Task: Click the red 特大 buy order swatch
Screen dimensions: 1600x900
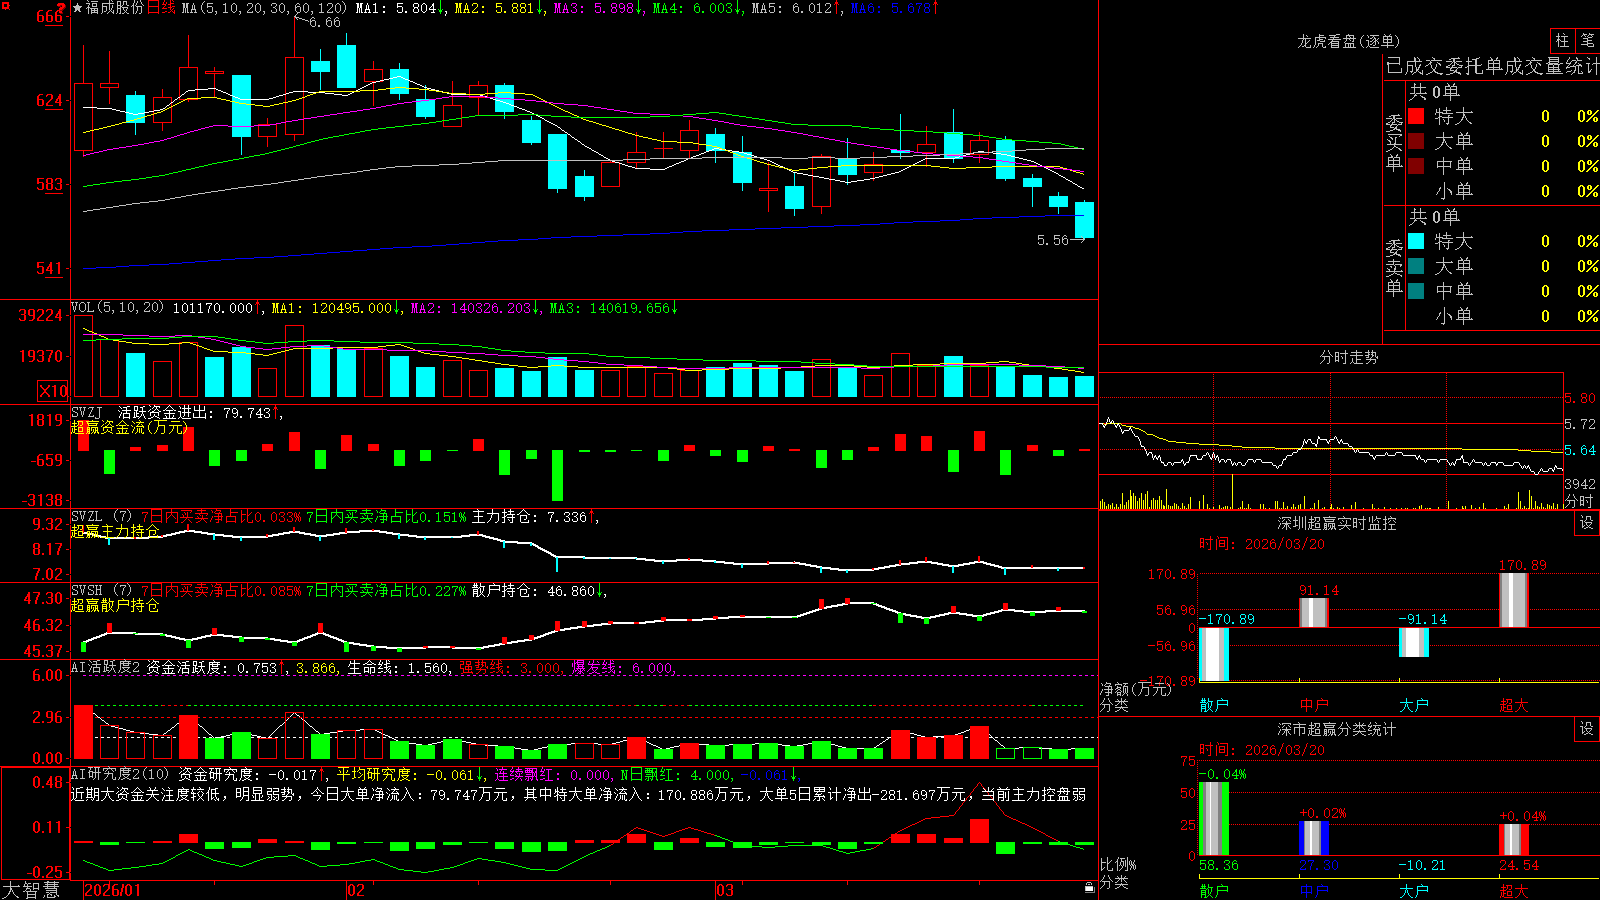Action: point(1416,116)
